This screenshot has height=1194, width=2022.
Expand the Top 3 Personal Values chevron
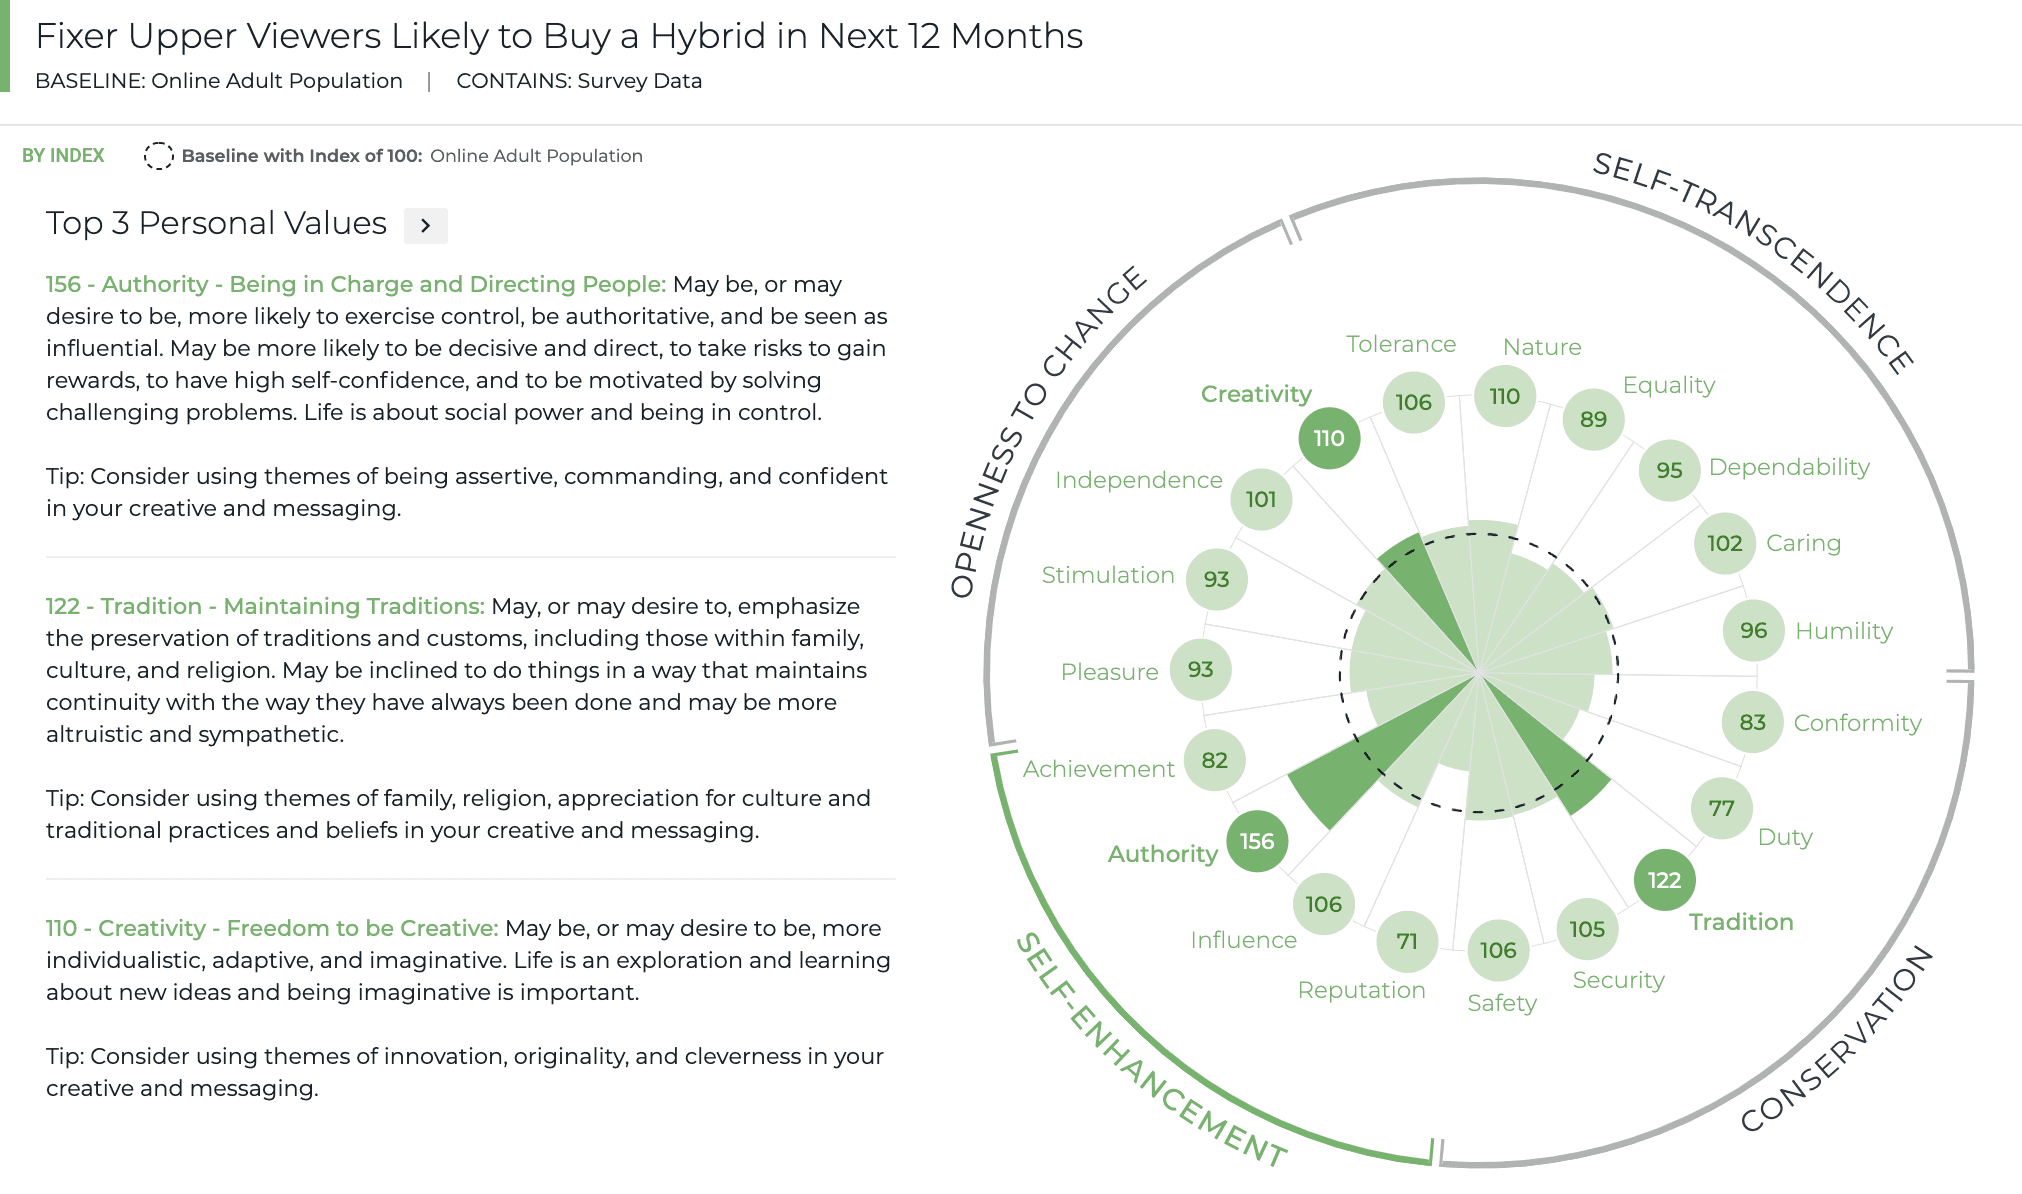point(425,226)
